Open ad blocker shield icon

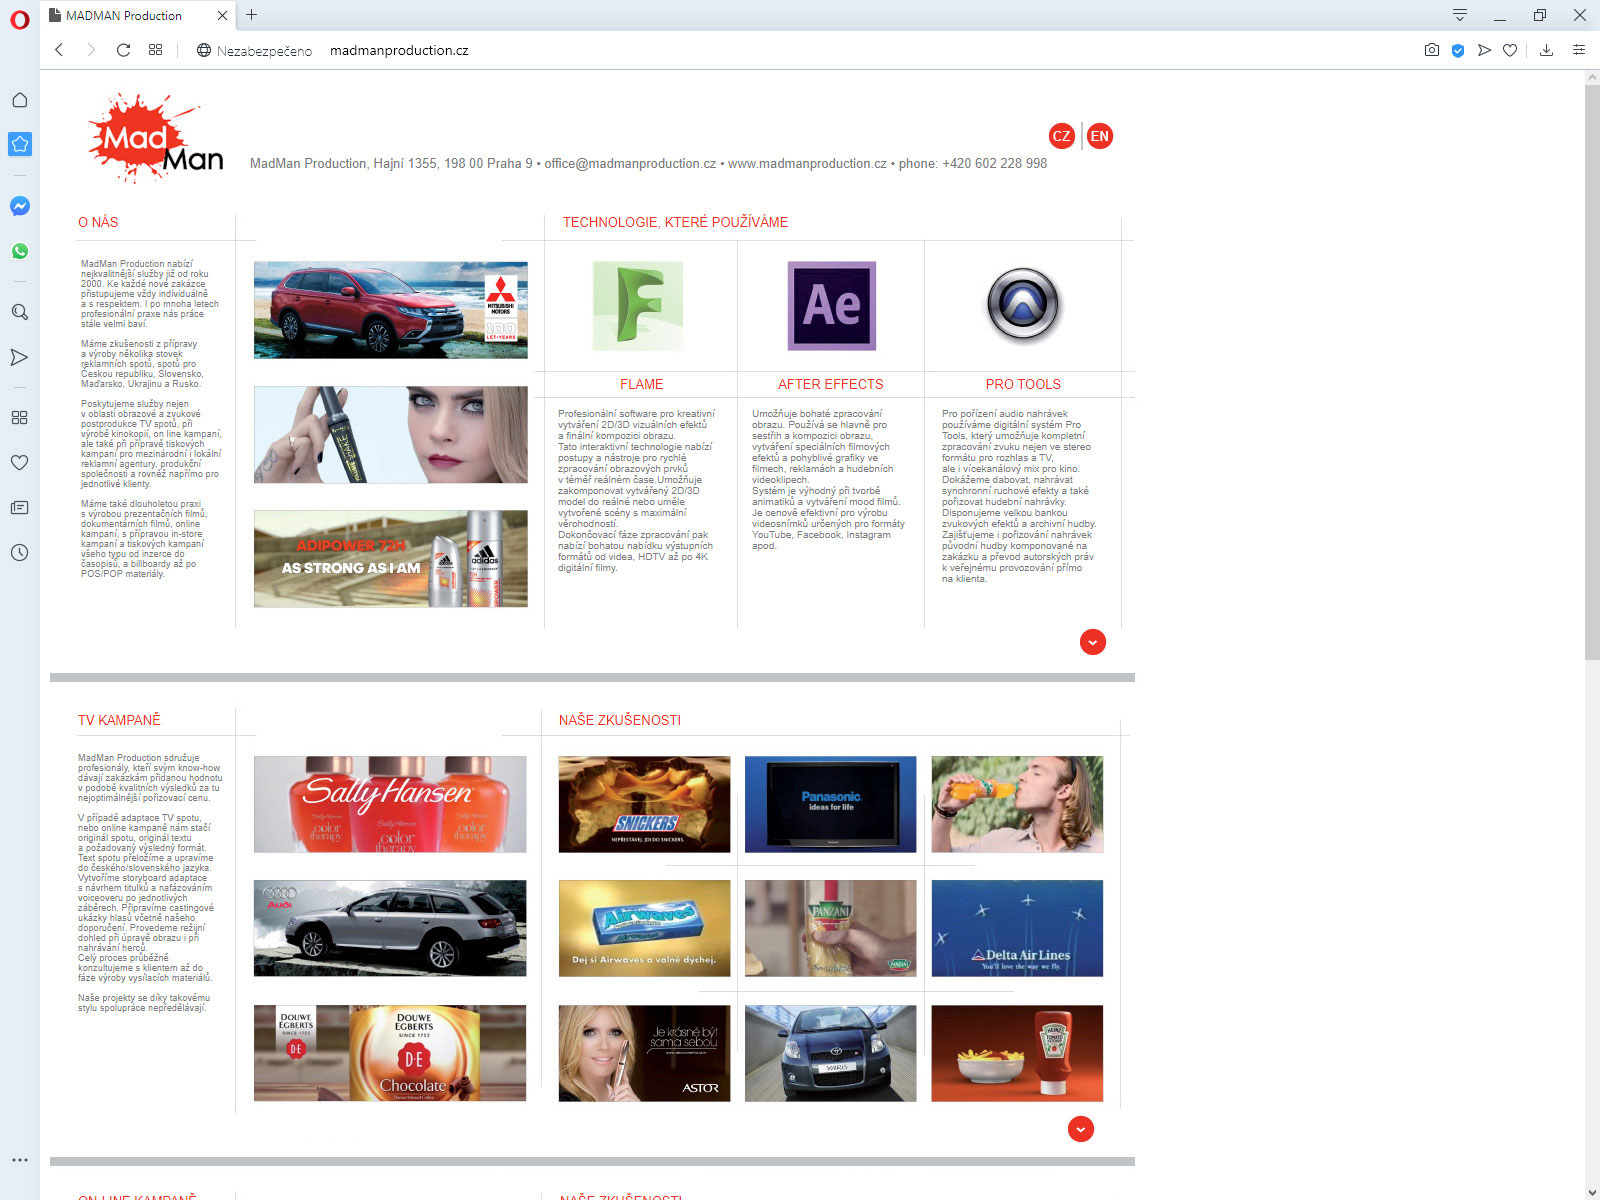(x=1458, y=50)
